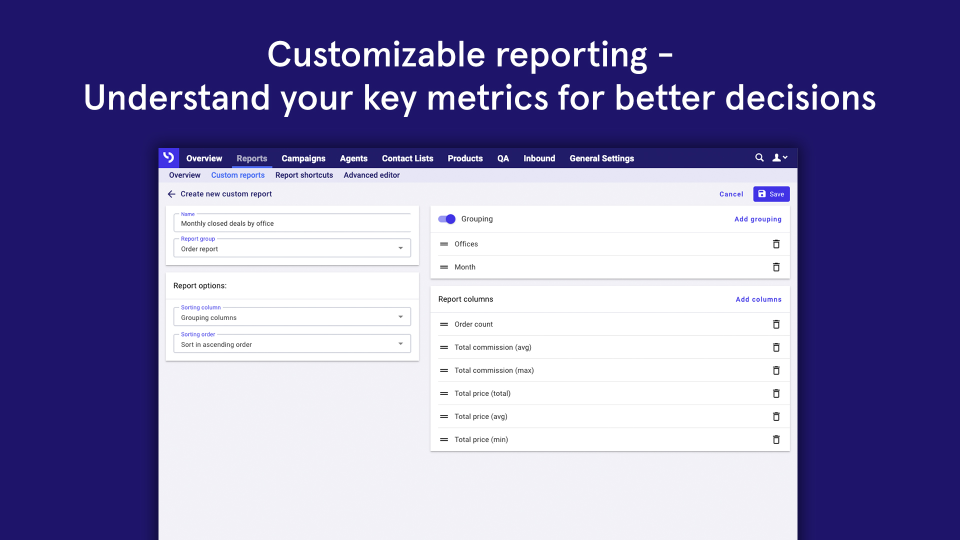960x540 pixels.
Task: Open the Reports navigation tab
Action: point(252,158)
